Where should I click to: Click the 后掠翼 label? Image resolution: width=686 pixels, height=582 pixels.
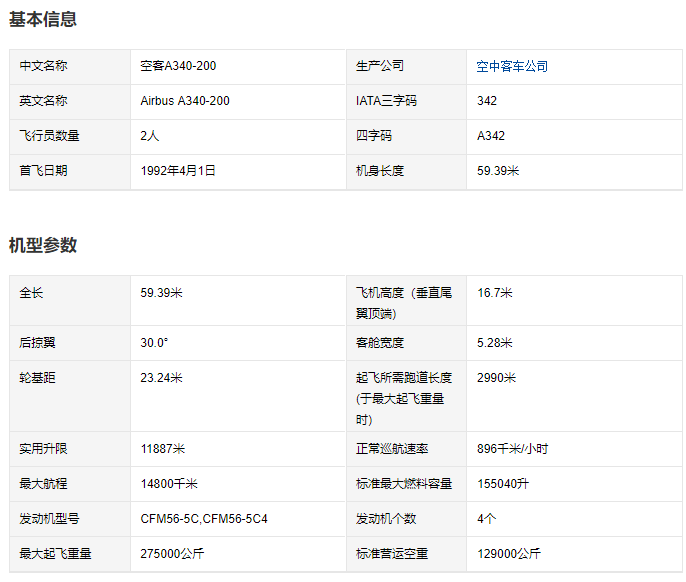pyautogui.click(x=37, y=343)
